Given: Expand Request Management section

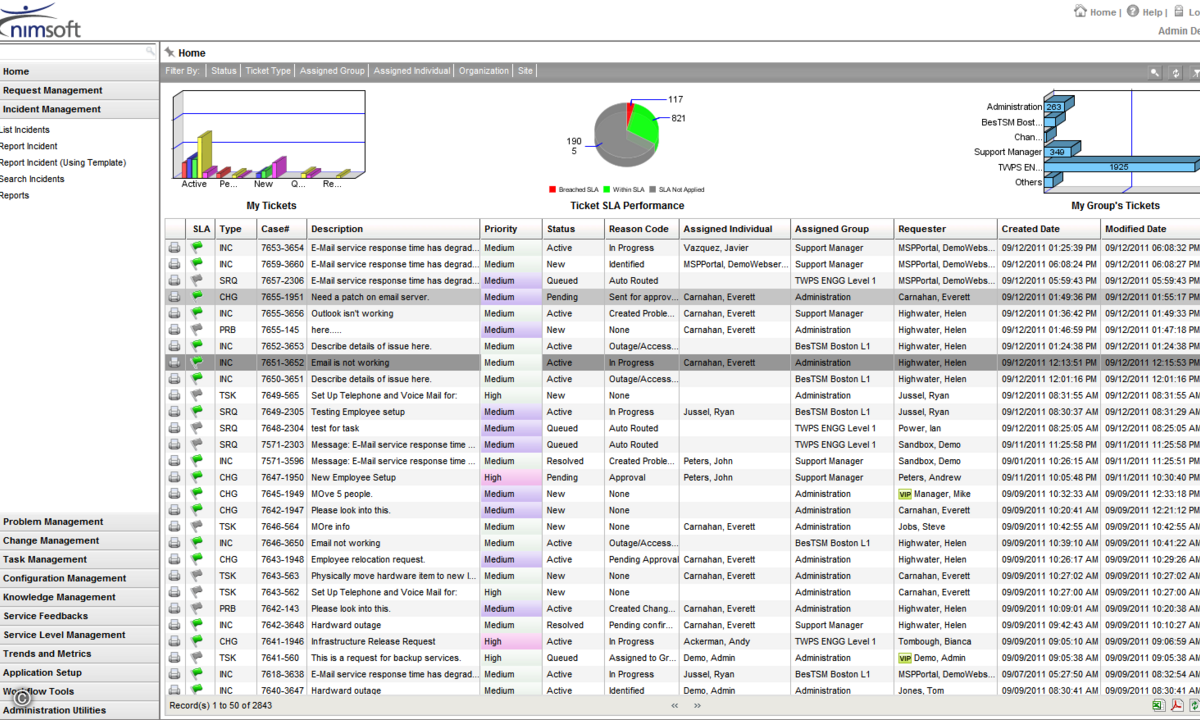Looking at the screenshot, I should point(79,90).
